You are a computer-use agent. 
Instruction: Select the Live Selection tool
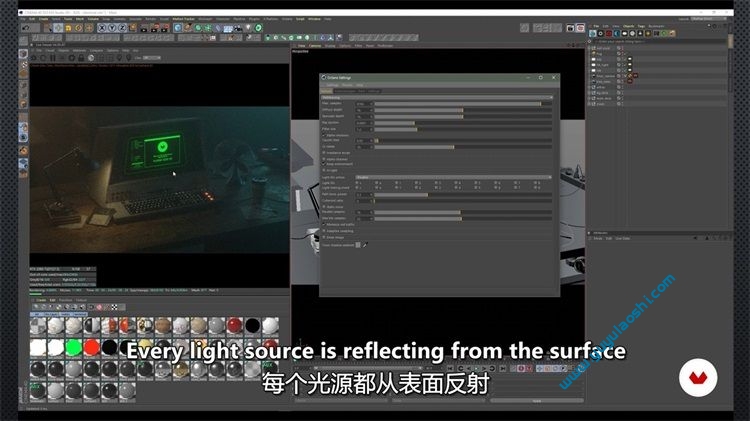pos(48,28)
